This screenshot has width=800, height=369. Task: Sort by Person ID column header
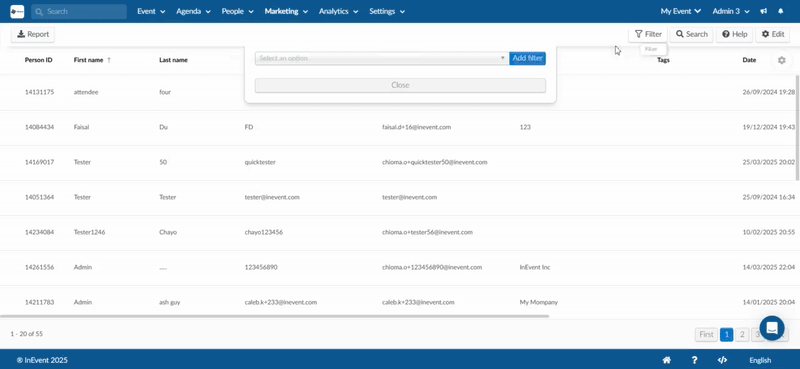pos(39,60)
